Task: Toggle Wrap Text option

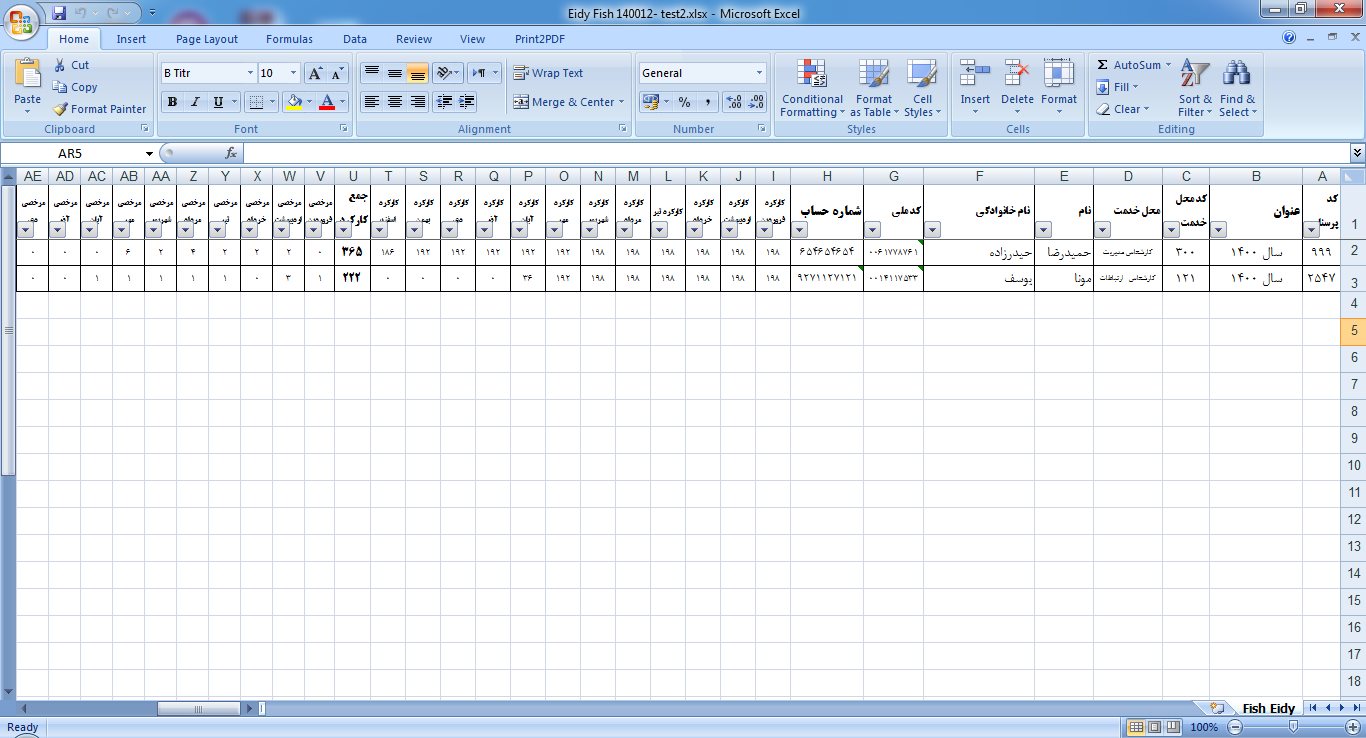Action: (548, 73)
